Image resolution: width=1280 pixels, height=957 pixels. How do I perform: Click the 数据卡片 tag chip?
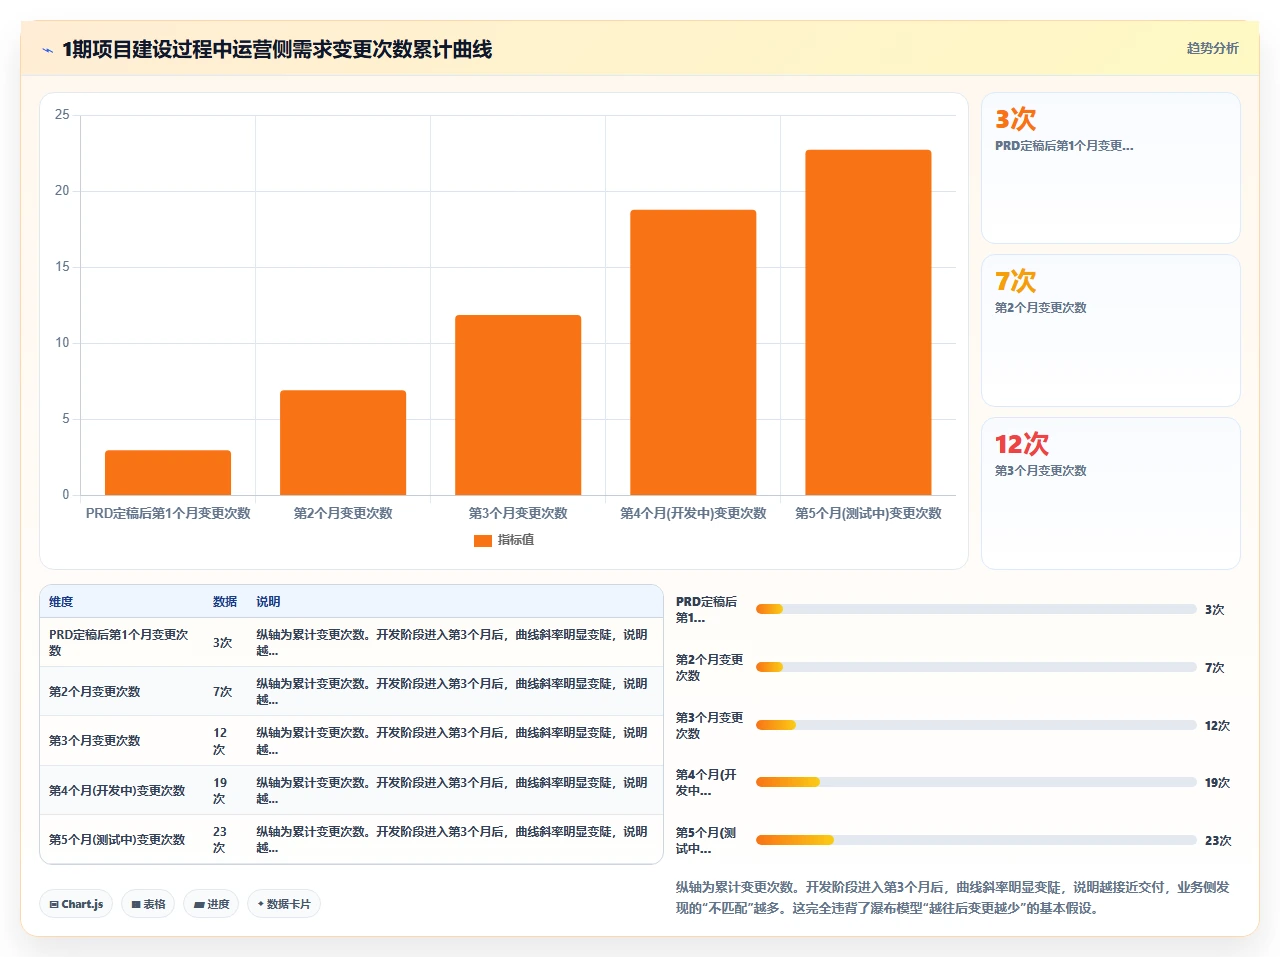coord(284,904)
